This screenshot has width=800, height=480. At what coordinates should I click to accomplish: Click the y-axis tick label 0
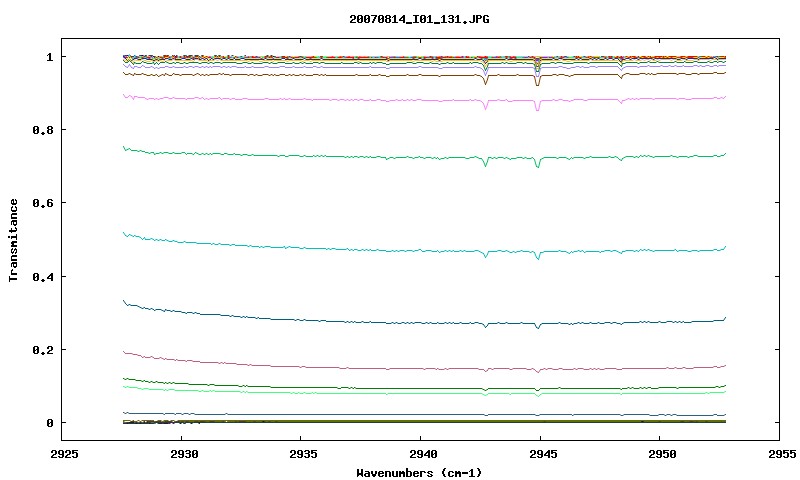click(x=49, y=423)
